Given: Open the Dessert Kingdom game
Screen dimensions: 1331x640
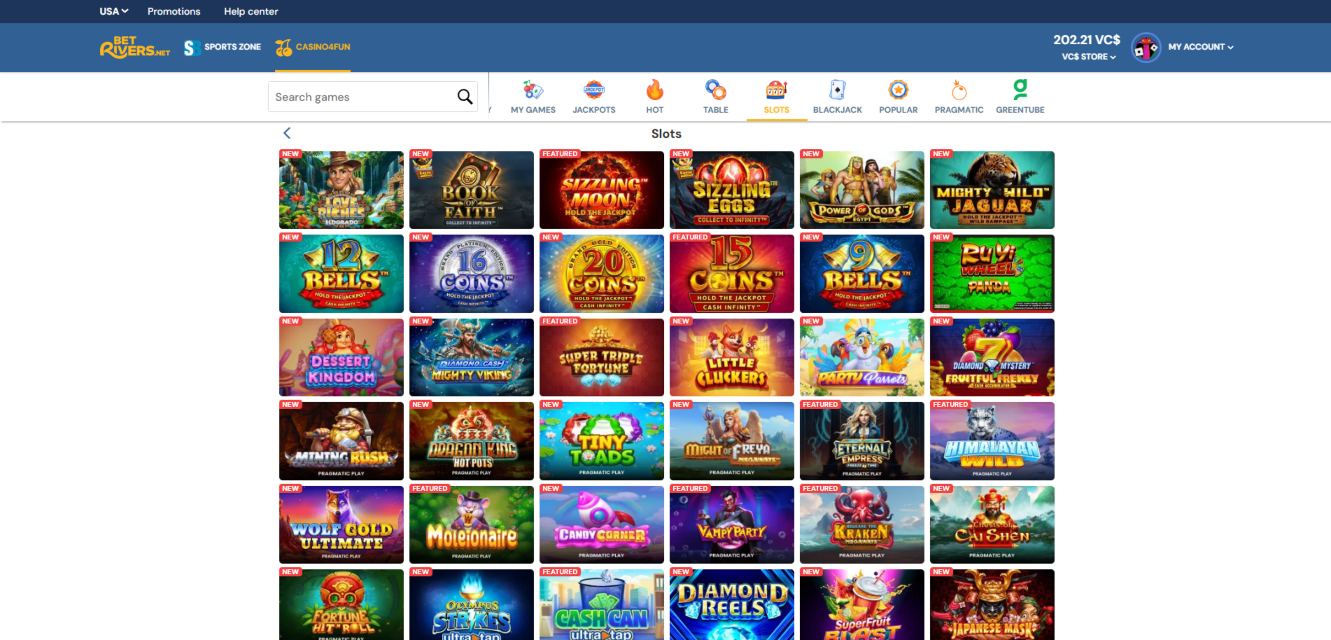Looking at the screenshot, I should tap(341, 357).
